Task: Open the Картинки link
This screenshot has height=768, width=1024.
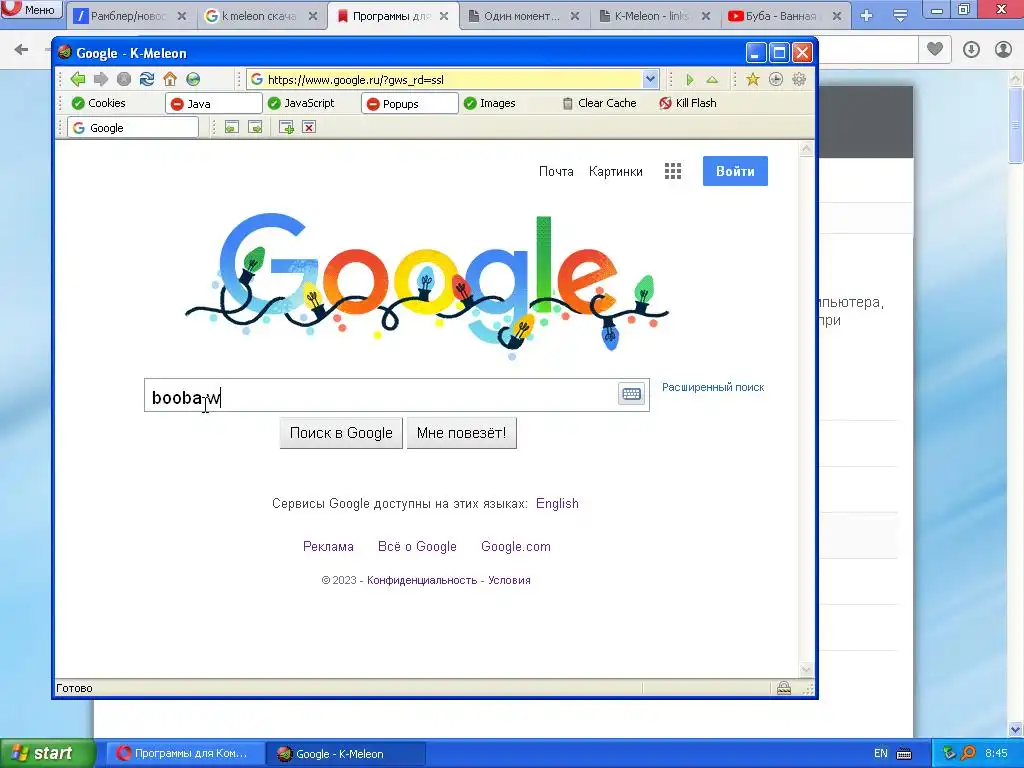Action: click(x=616, y=171)
